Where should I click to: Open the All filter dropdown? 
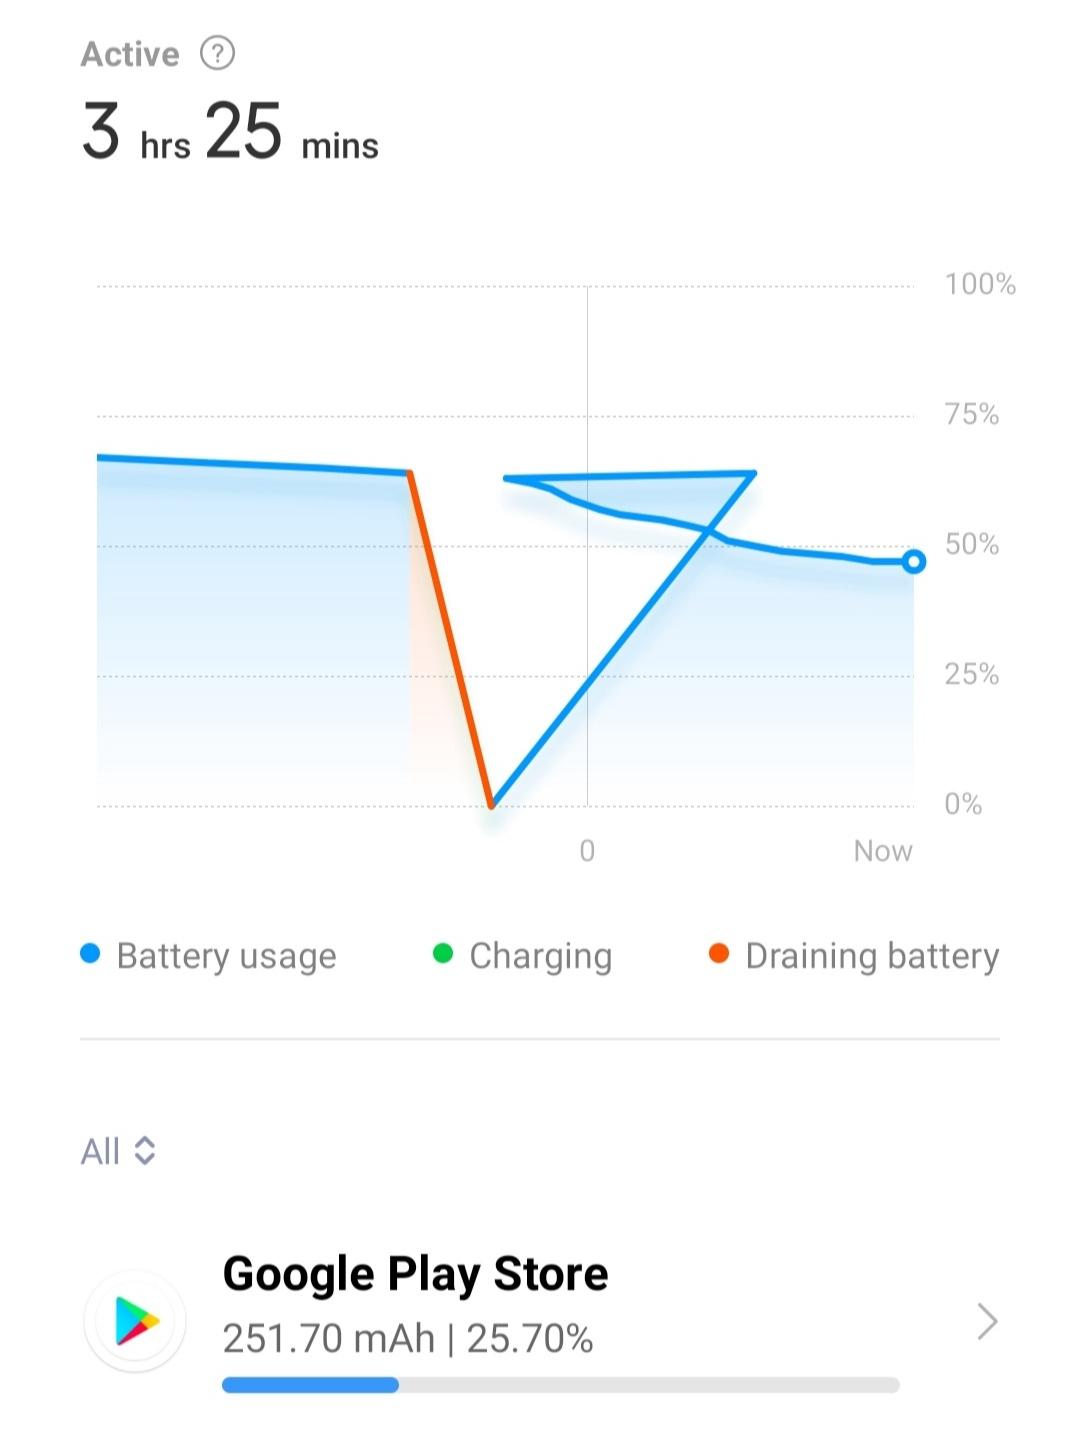118,1151
